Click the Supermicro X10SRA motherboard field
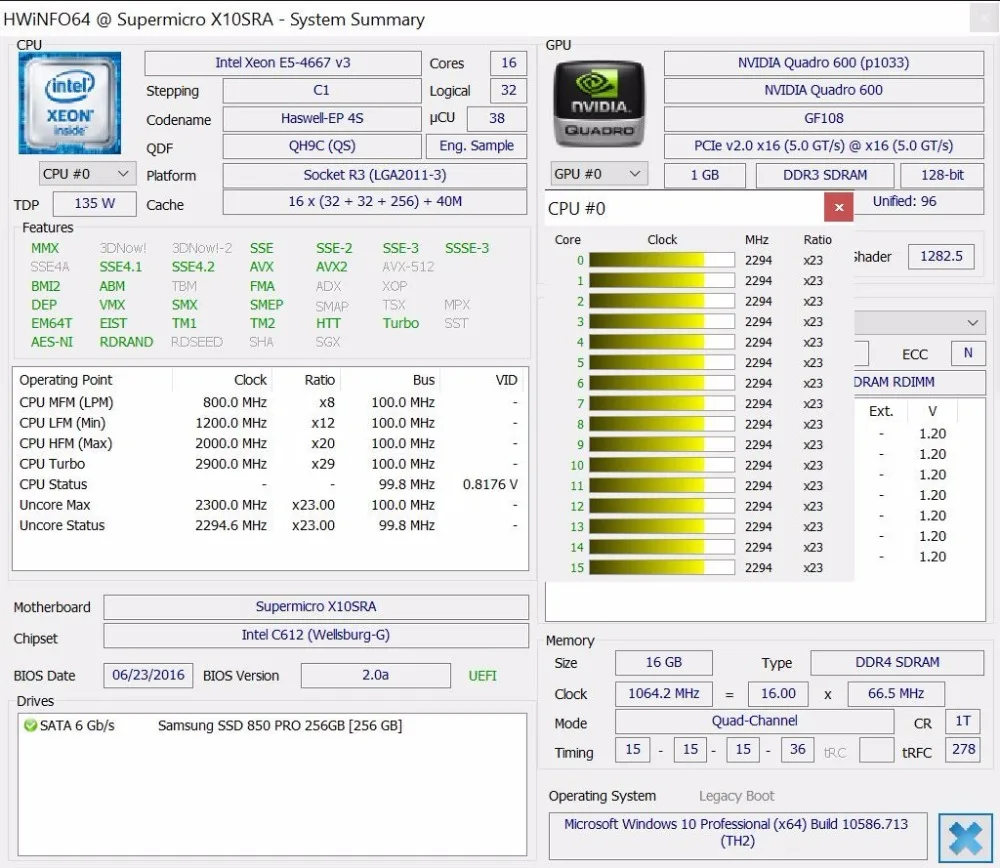This screenshot has height=868, width=1000. click(x=316, y=607)
